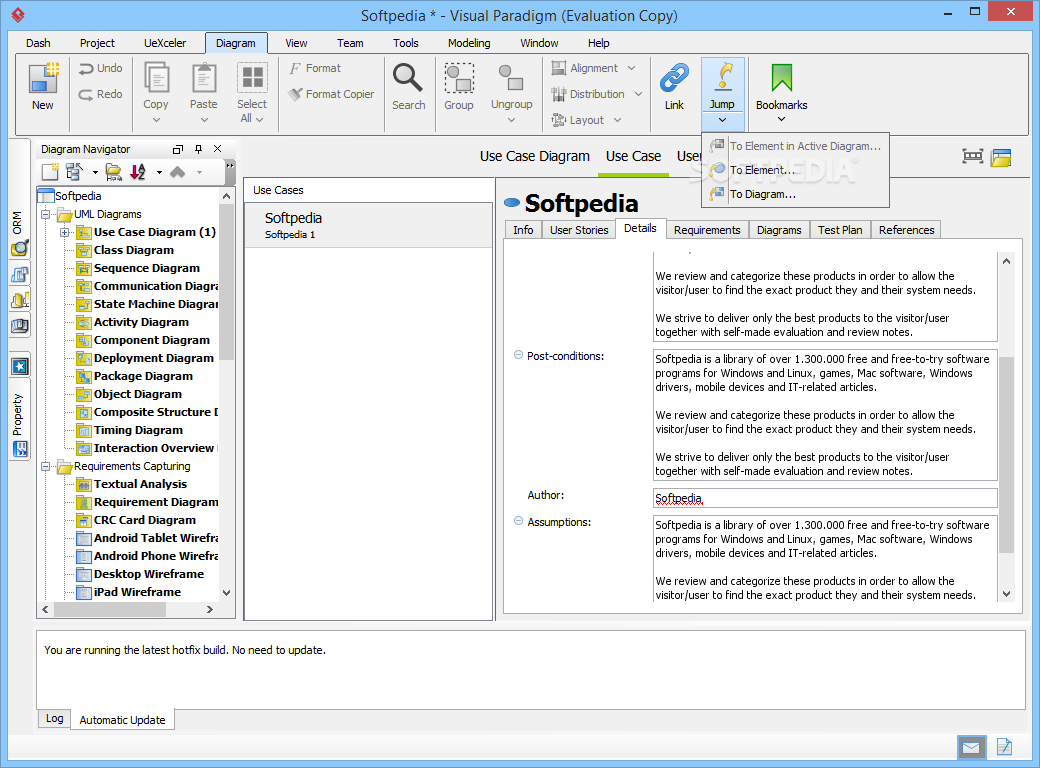This screenshot has height=768, width=1040.
Task: Open the Layout dropdown
Action: (587, 120)
